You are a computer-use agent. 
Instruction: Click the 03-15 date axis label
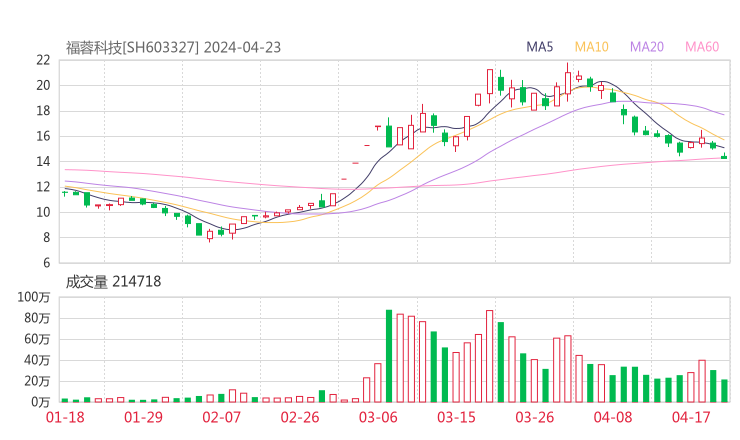456,417
